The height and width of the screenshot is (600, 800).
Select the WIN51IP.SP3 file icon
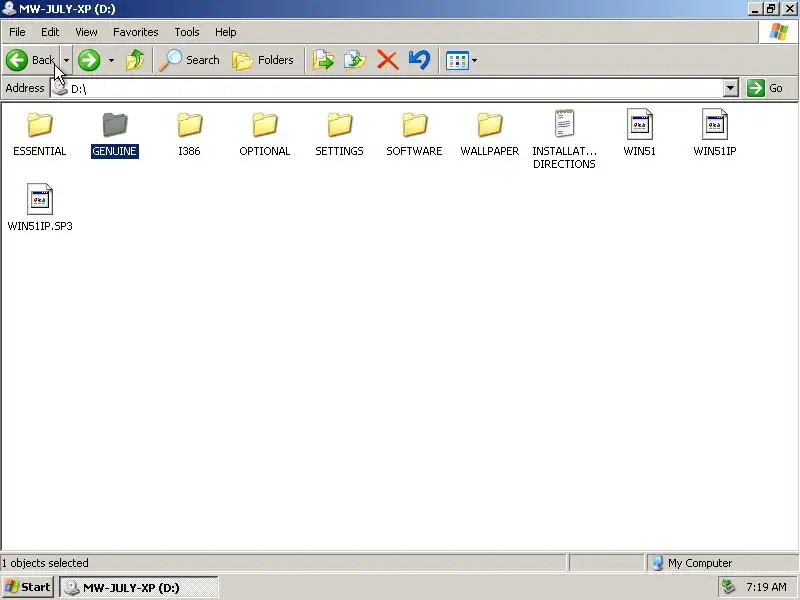[40, 198]
